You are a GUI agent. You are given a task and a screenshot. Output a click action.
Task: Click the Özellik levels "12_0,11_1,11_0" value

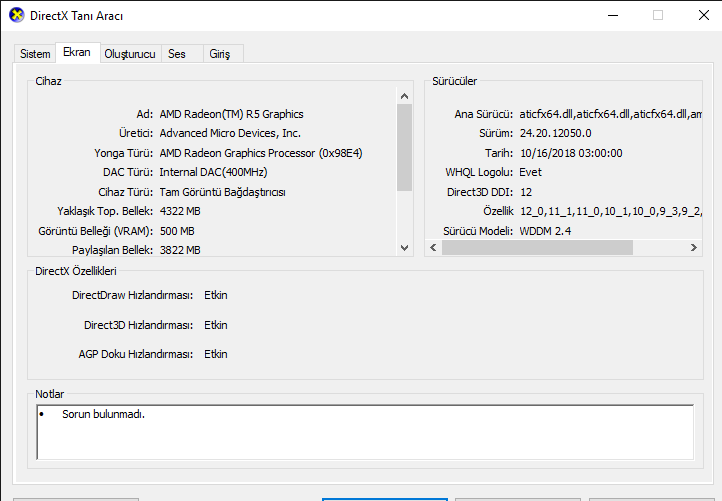(x=611, y=211)
